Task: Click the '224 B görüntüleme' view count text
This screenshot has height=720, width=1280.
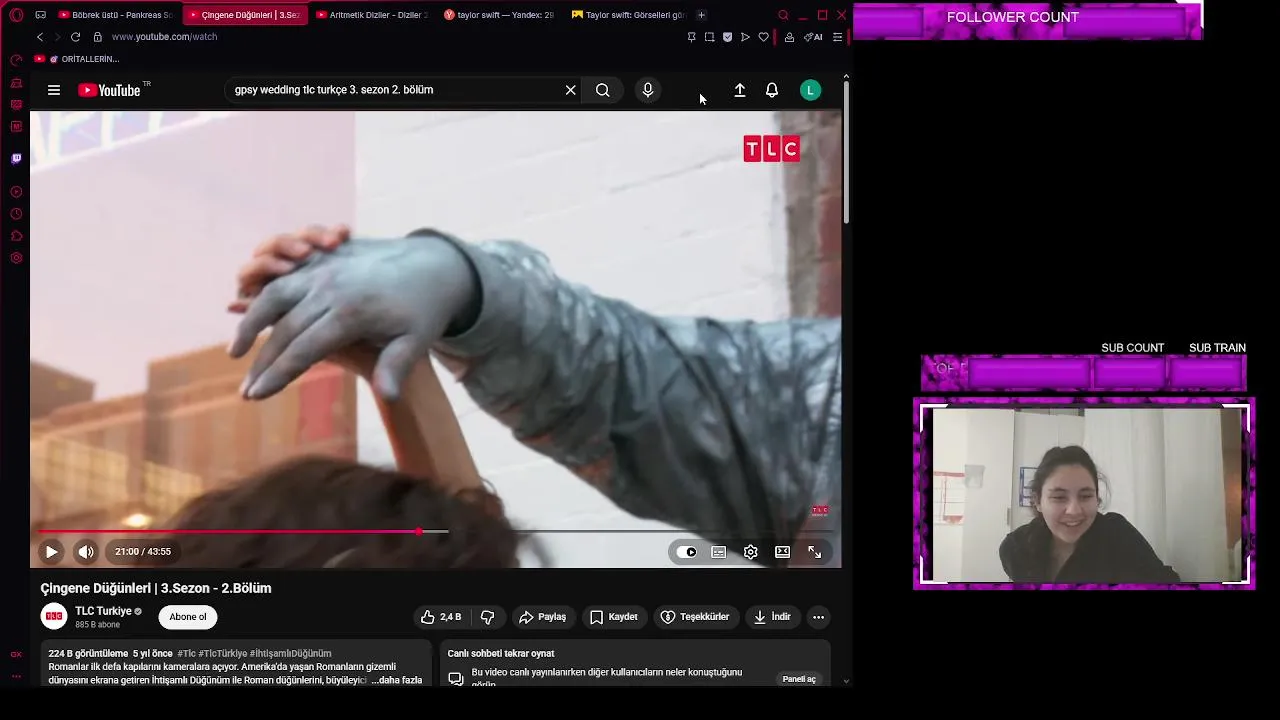Action: (88, 653)
